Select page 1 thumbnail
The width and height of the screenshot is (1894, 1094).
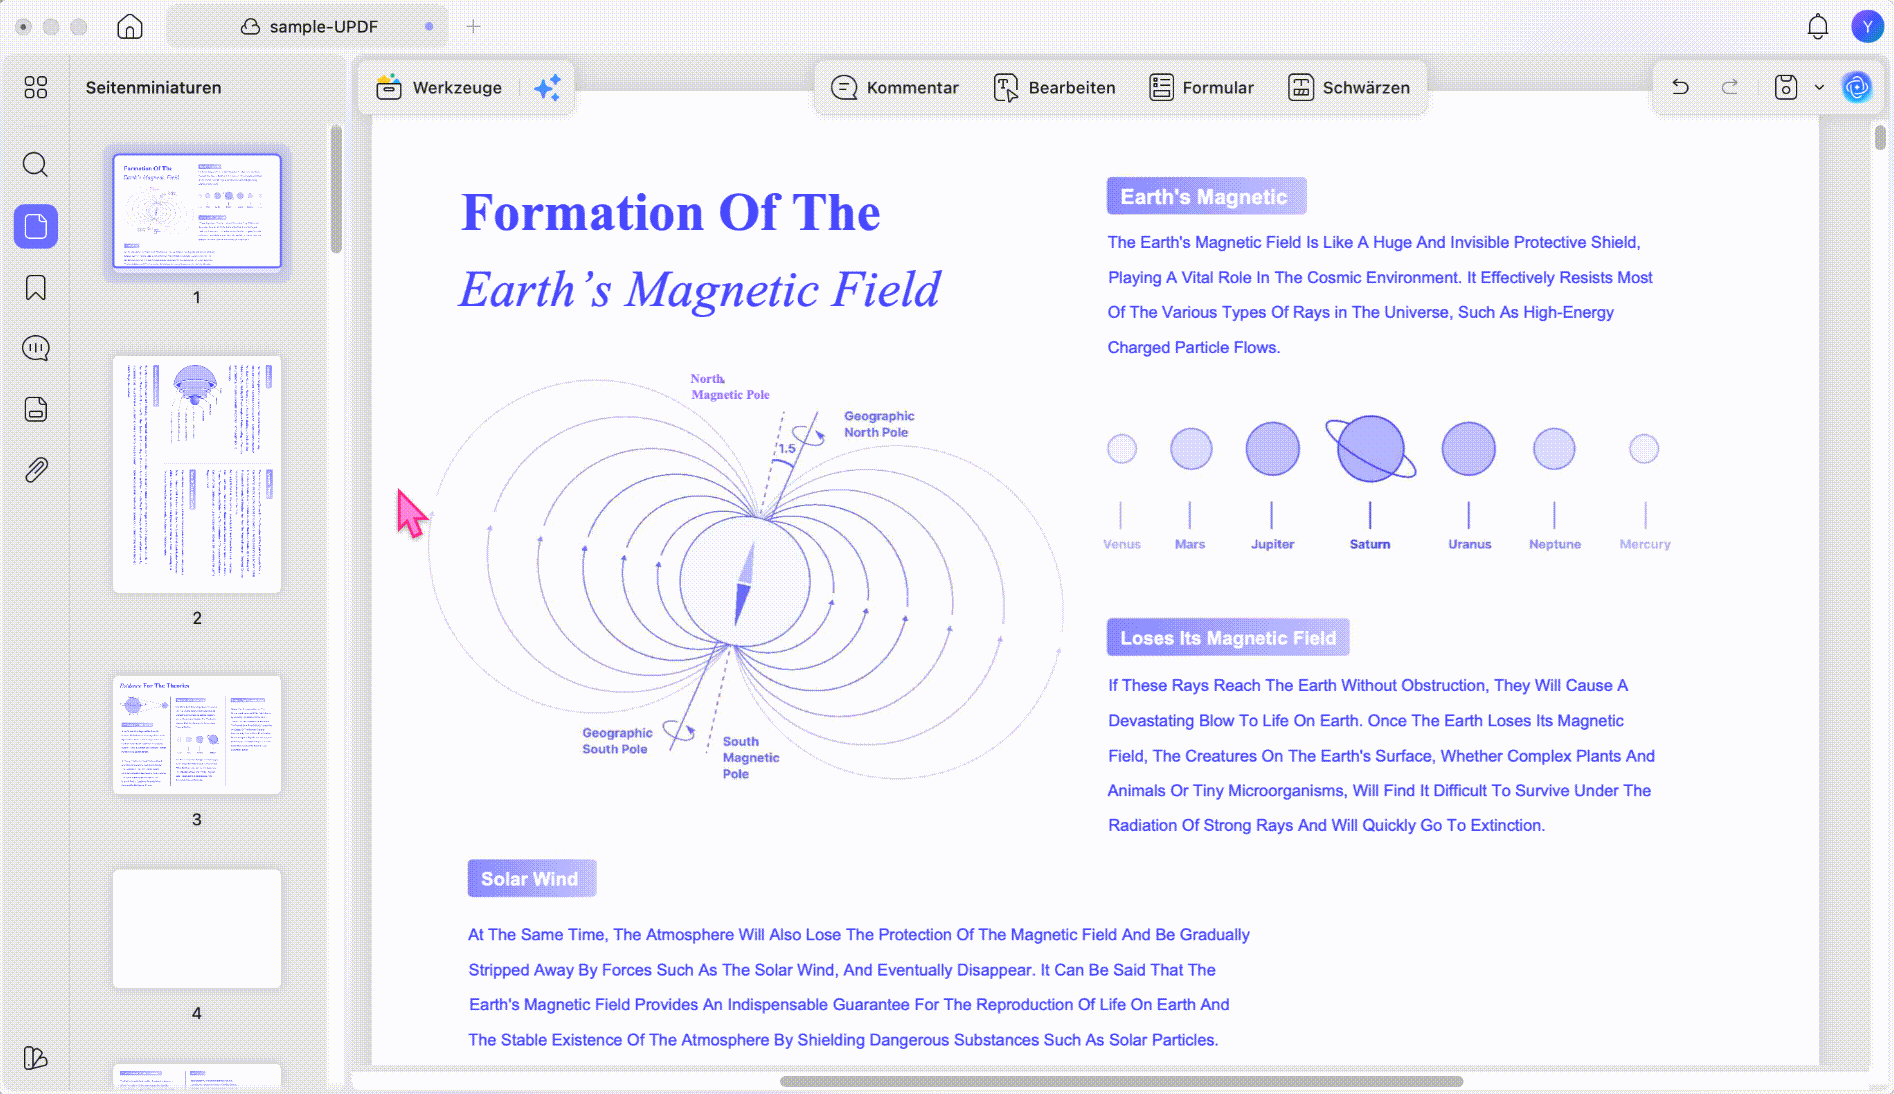[197, 211]
